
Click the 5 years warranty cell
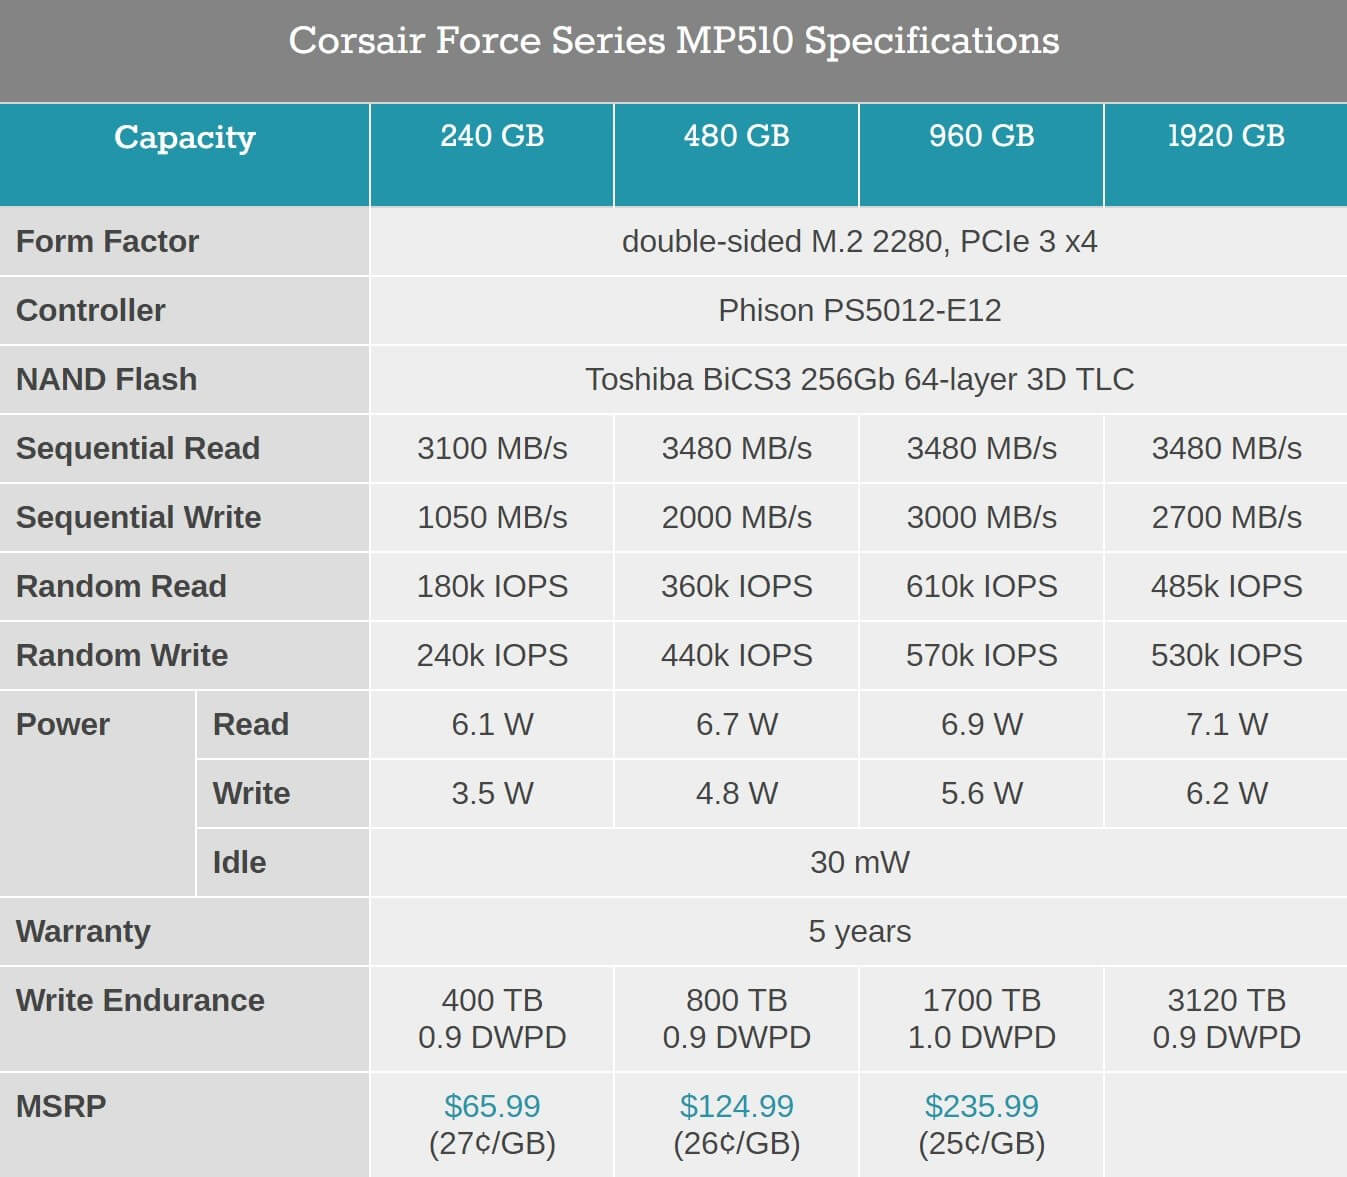859,932
